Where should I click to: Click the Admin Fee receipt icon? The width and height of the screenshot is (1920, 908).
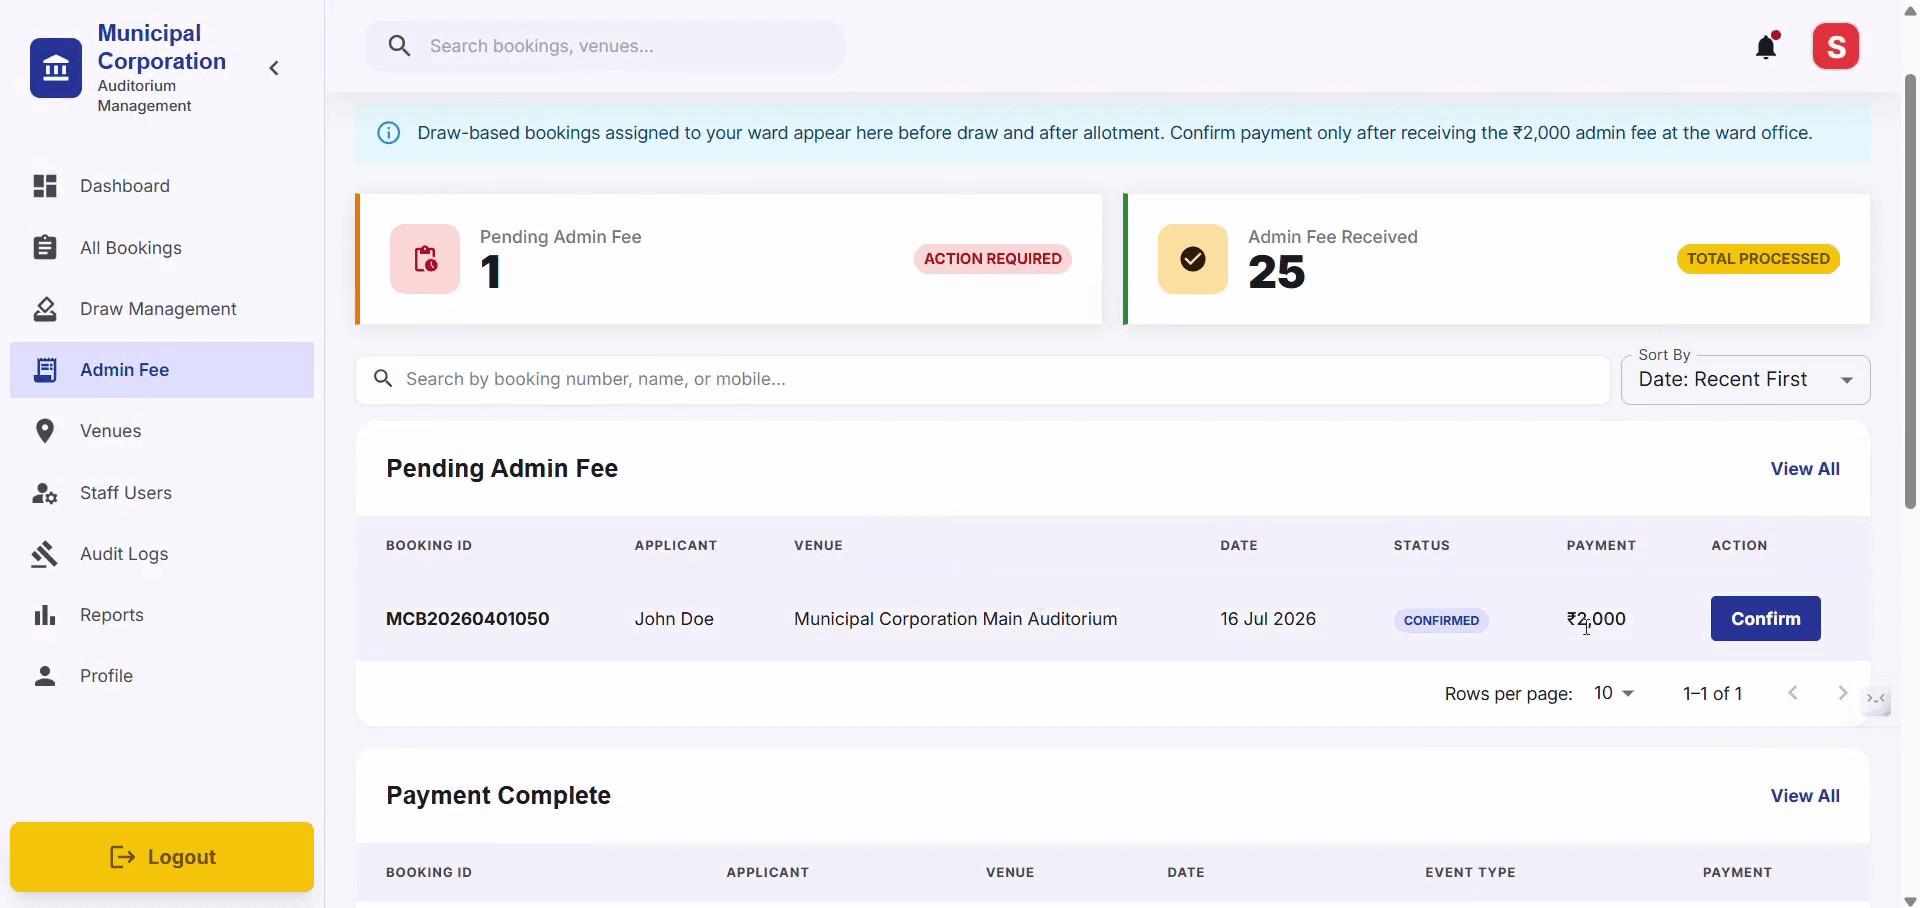45,370
